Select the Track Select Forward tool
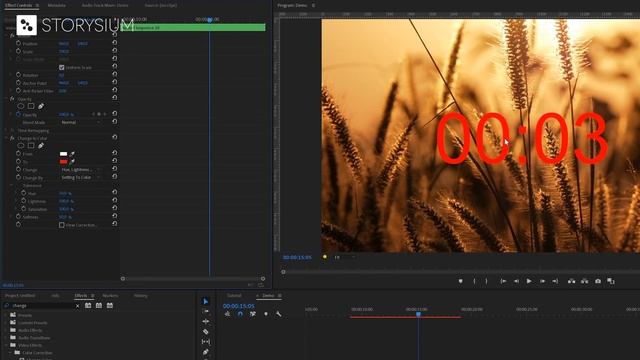Screen dimensions: 640x360 tap(206, 311)
